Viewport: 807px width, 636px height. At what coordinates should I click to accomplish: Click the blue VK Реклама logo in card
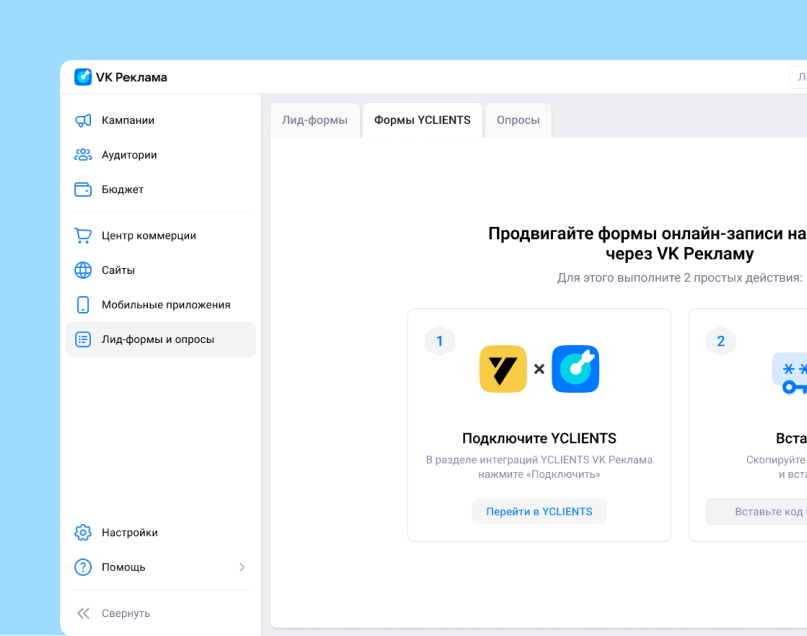click(x=575, y=369)
